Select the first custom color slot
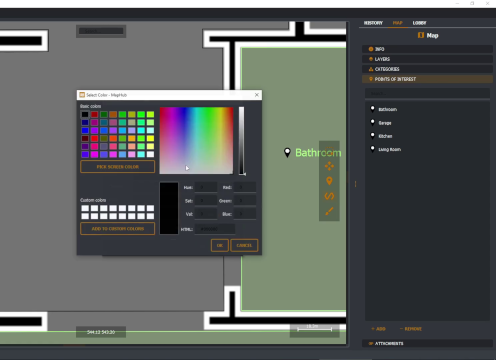Screen dimensions: 496x360 (x=85, y=208)
